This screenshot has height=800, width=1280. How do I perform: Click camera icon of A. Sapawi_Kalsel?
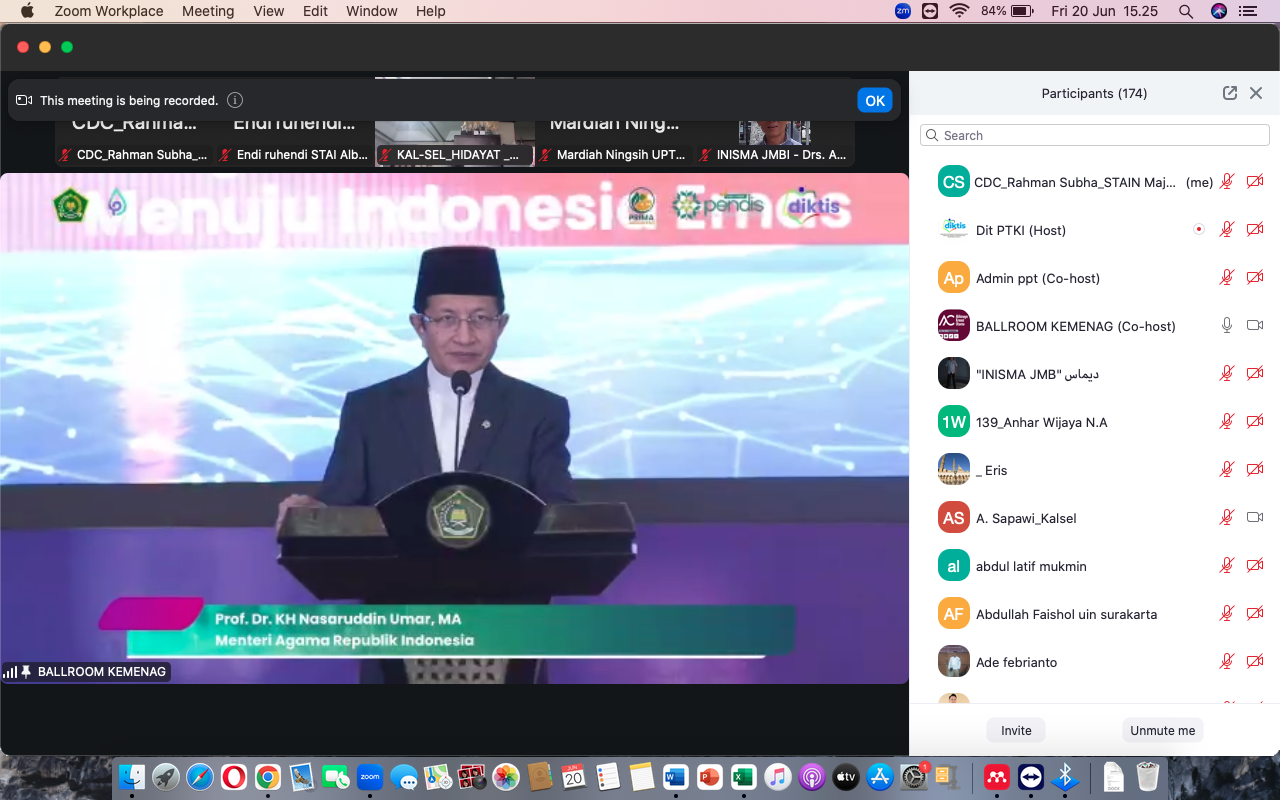tap(1255, 518)
